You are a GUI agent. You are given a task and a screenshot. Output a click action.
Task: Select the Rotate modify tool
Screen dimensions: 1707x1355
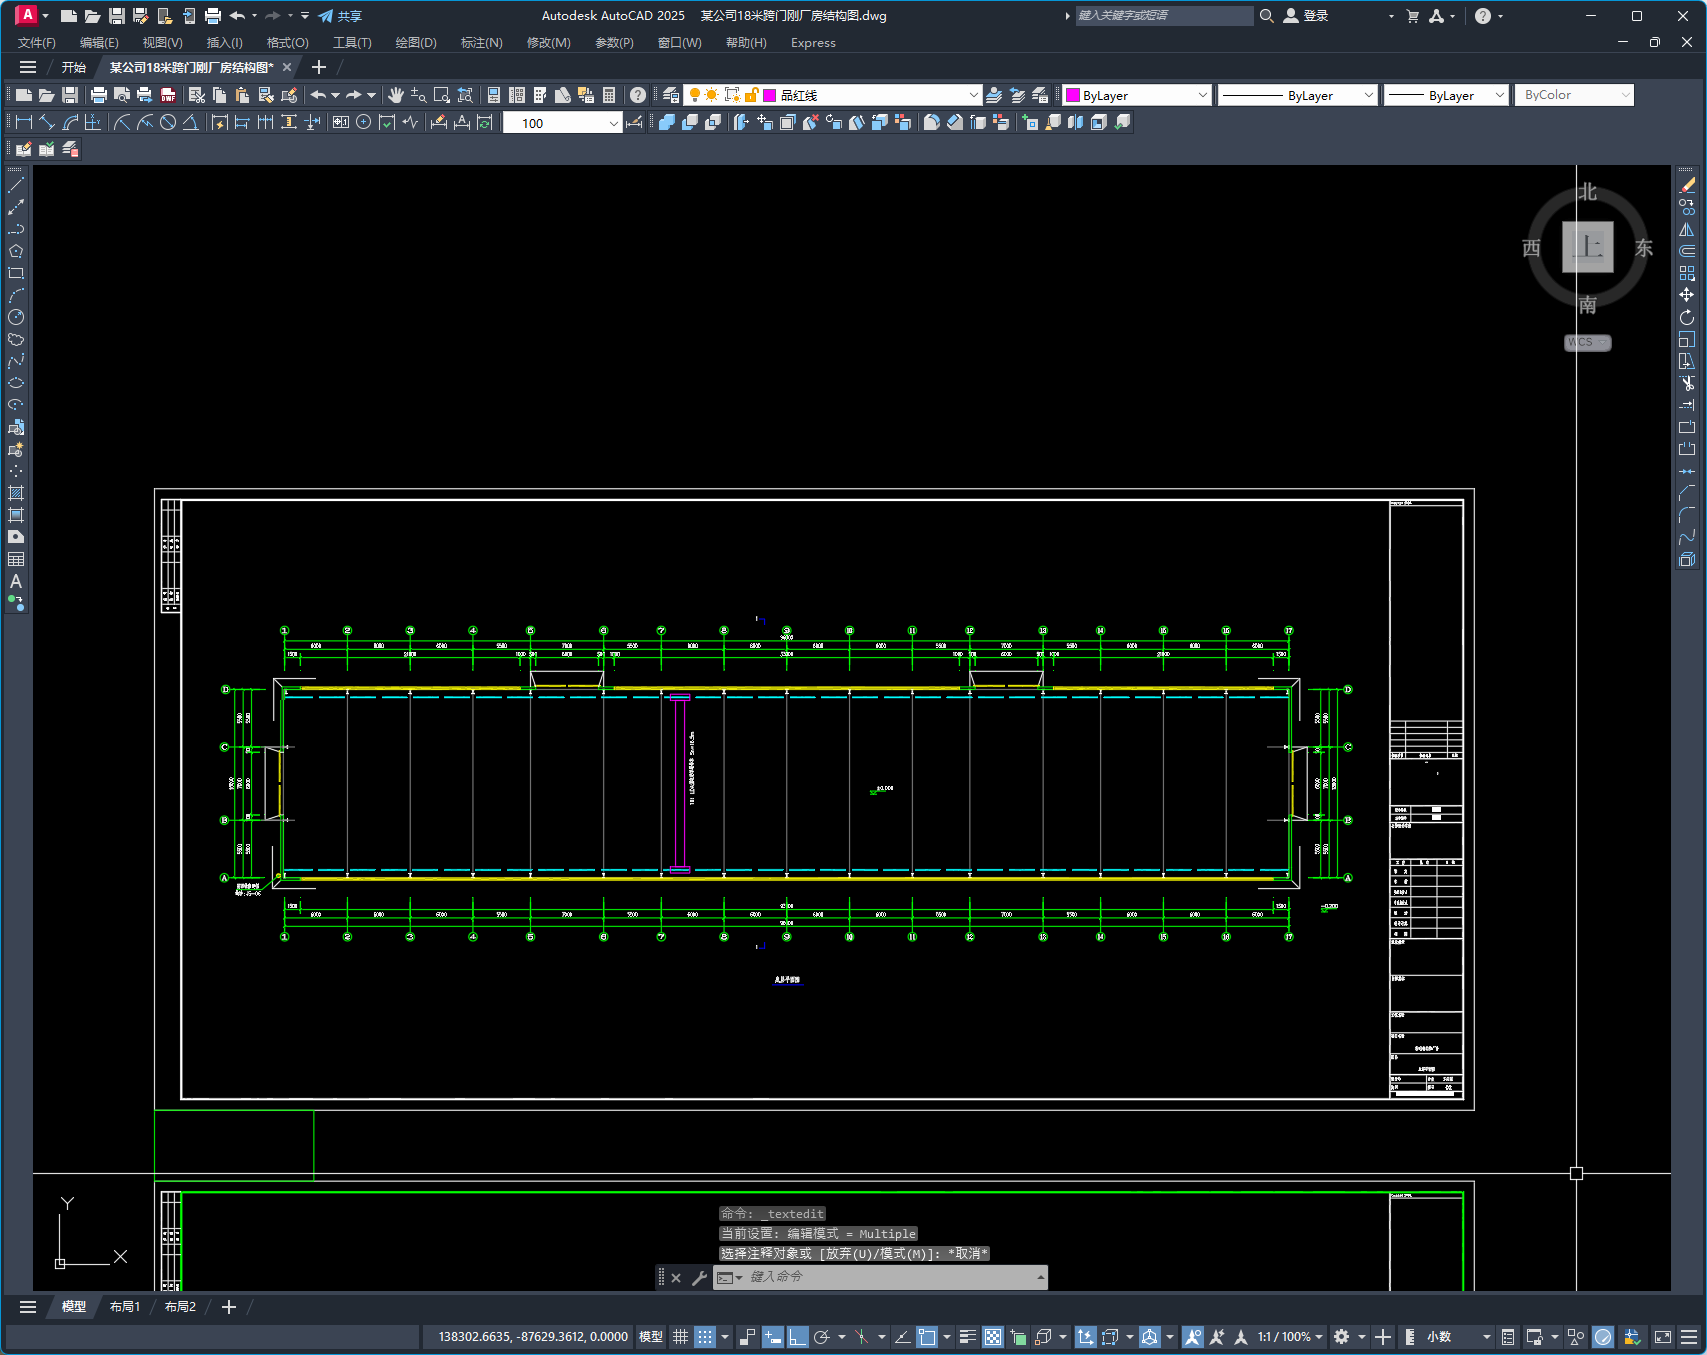tap(1687, 317)
